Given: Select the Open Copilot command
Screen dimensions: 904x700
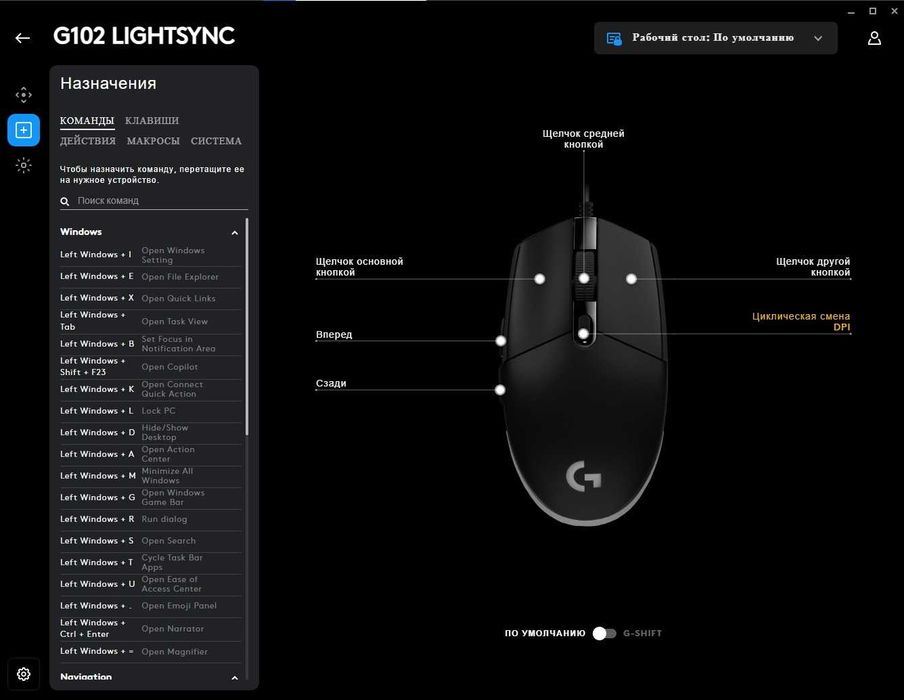Looking at the screenshot, I should tap(151, 367).
